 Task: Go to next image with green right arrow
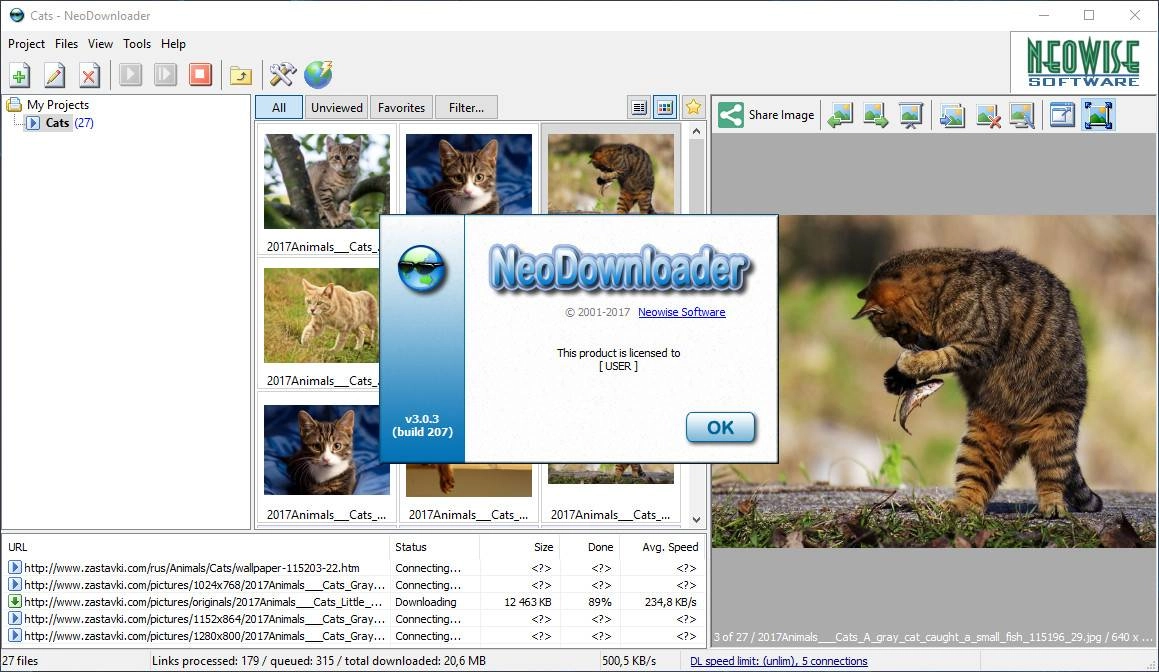click(x=875, y=115)
